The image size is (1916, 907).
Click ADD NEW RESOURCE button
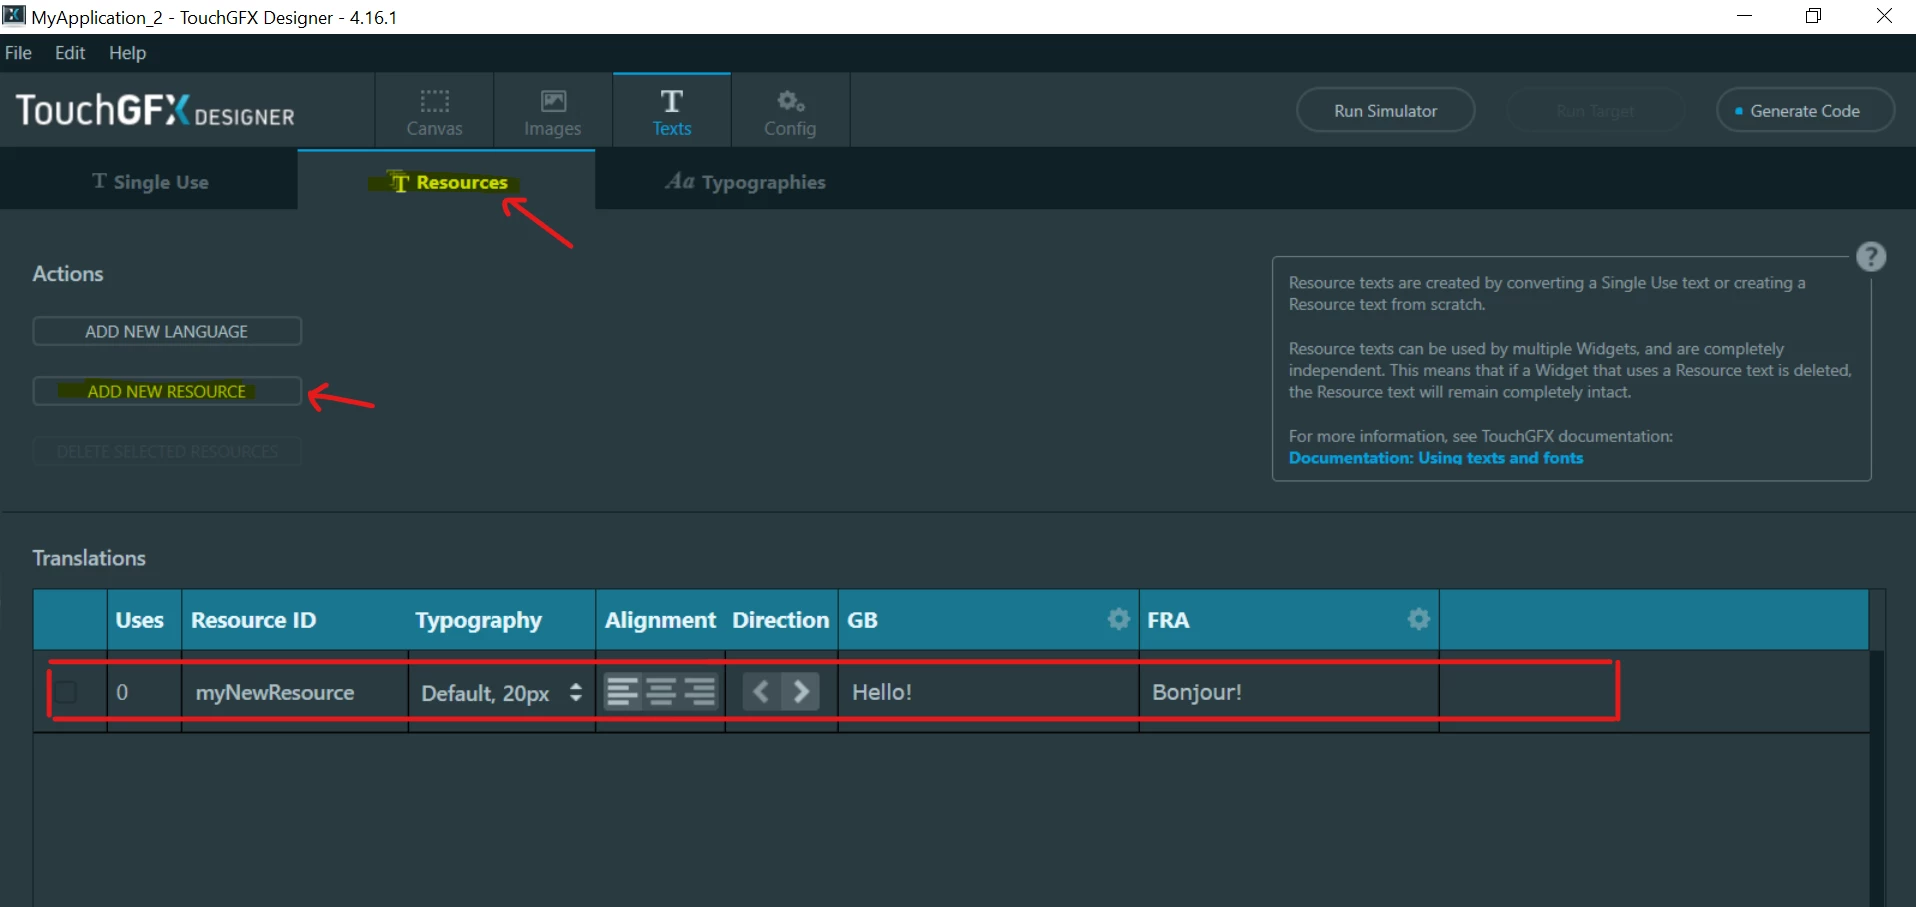tap(167, 391)
